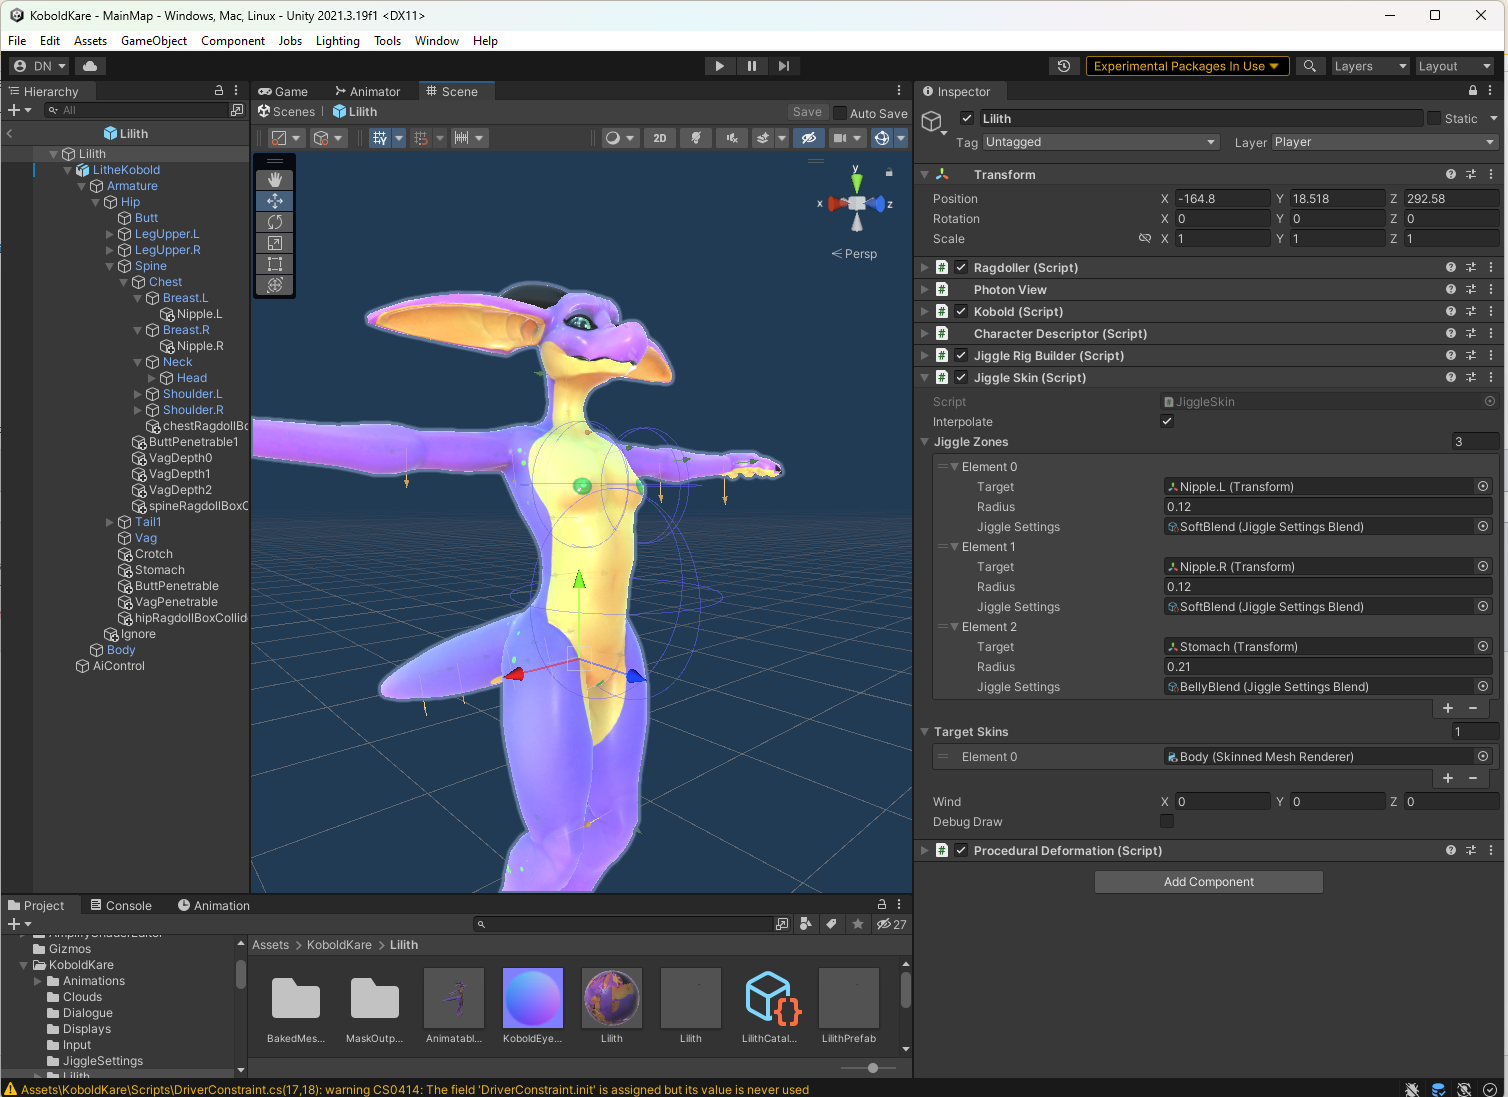Toggle the Lilith object active checkbox
This screenshot has width=1508, height=1097.
coord(967,118)
